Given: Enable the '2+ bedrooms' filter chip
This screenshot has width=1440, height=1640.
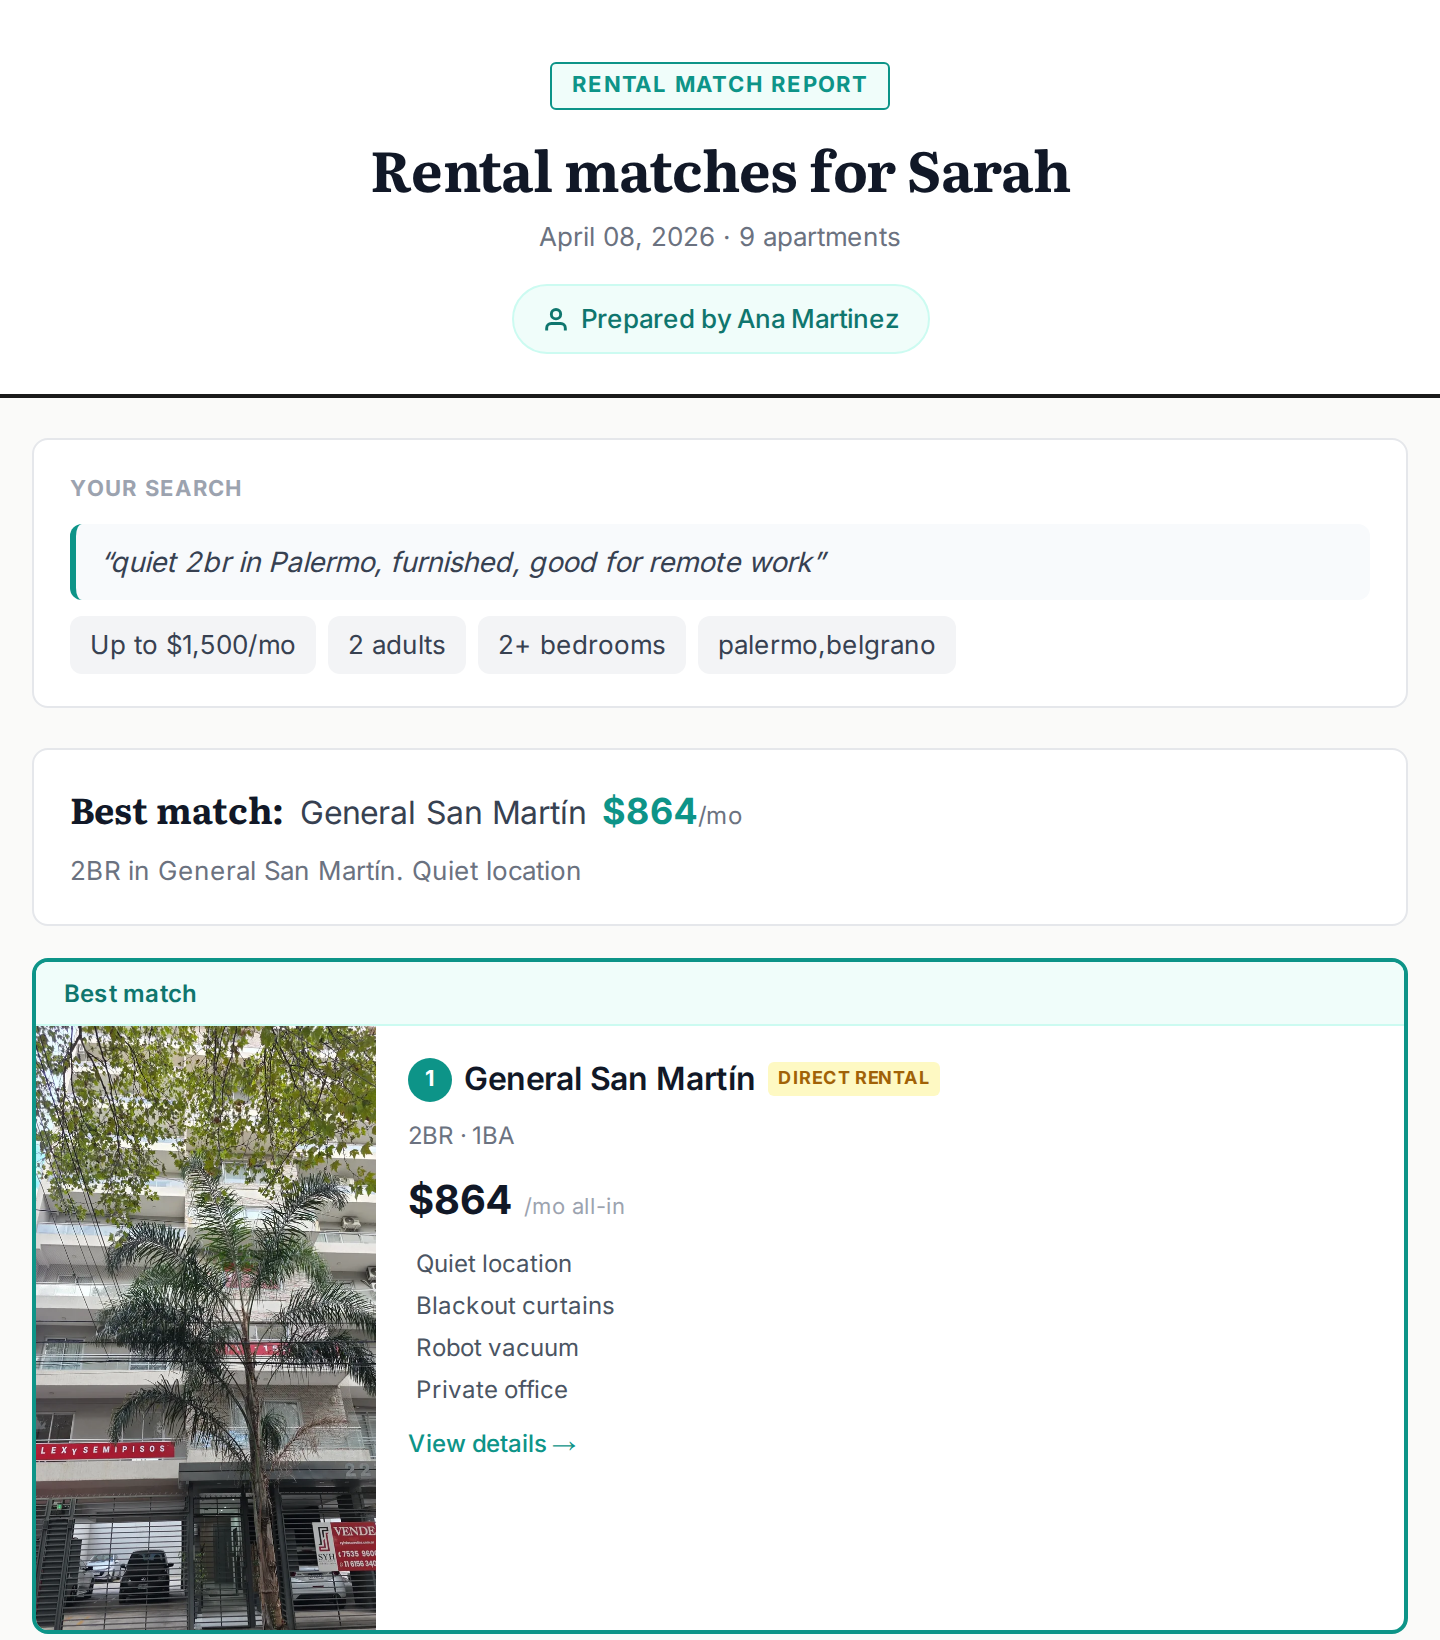Looking at the screenshot, I should point(582,645).
